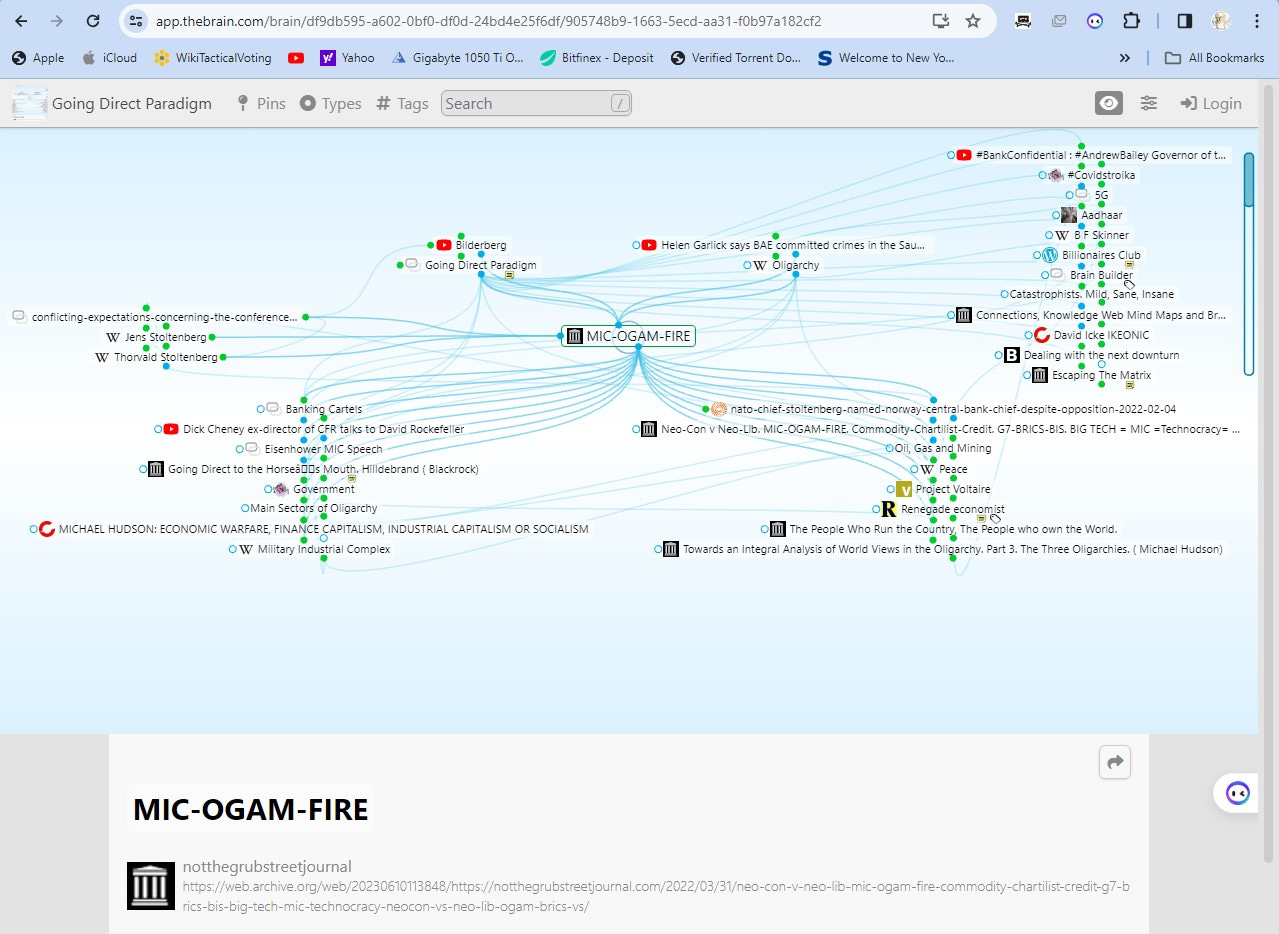Open the Escaping The Matrix thought
Viewport: 1279px width, 934px height.
click(x=1101, y=375)
